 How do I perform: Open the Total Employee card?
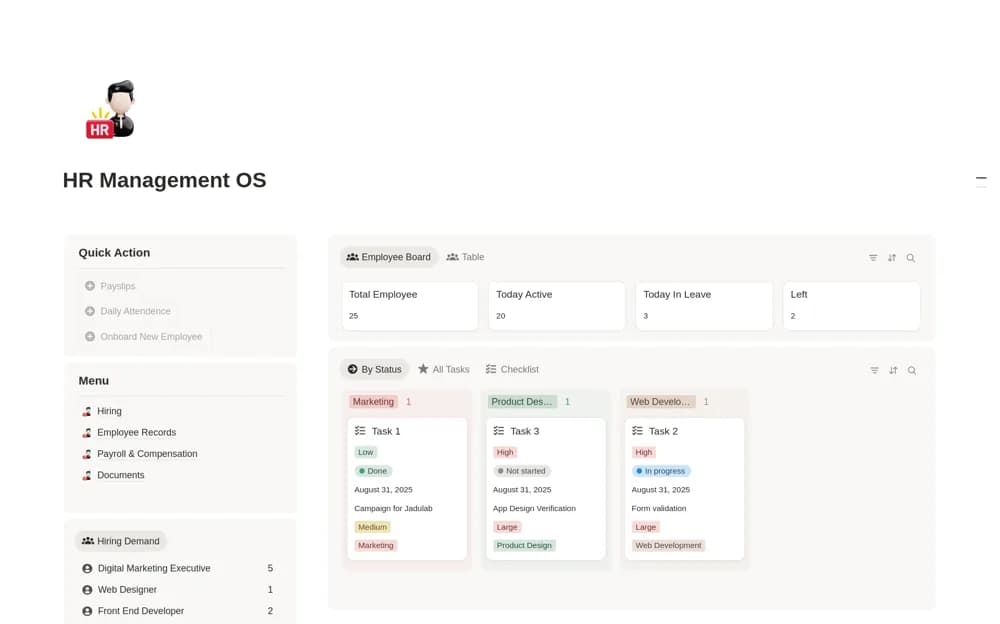[409, 306]
